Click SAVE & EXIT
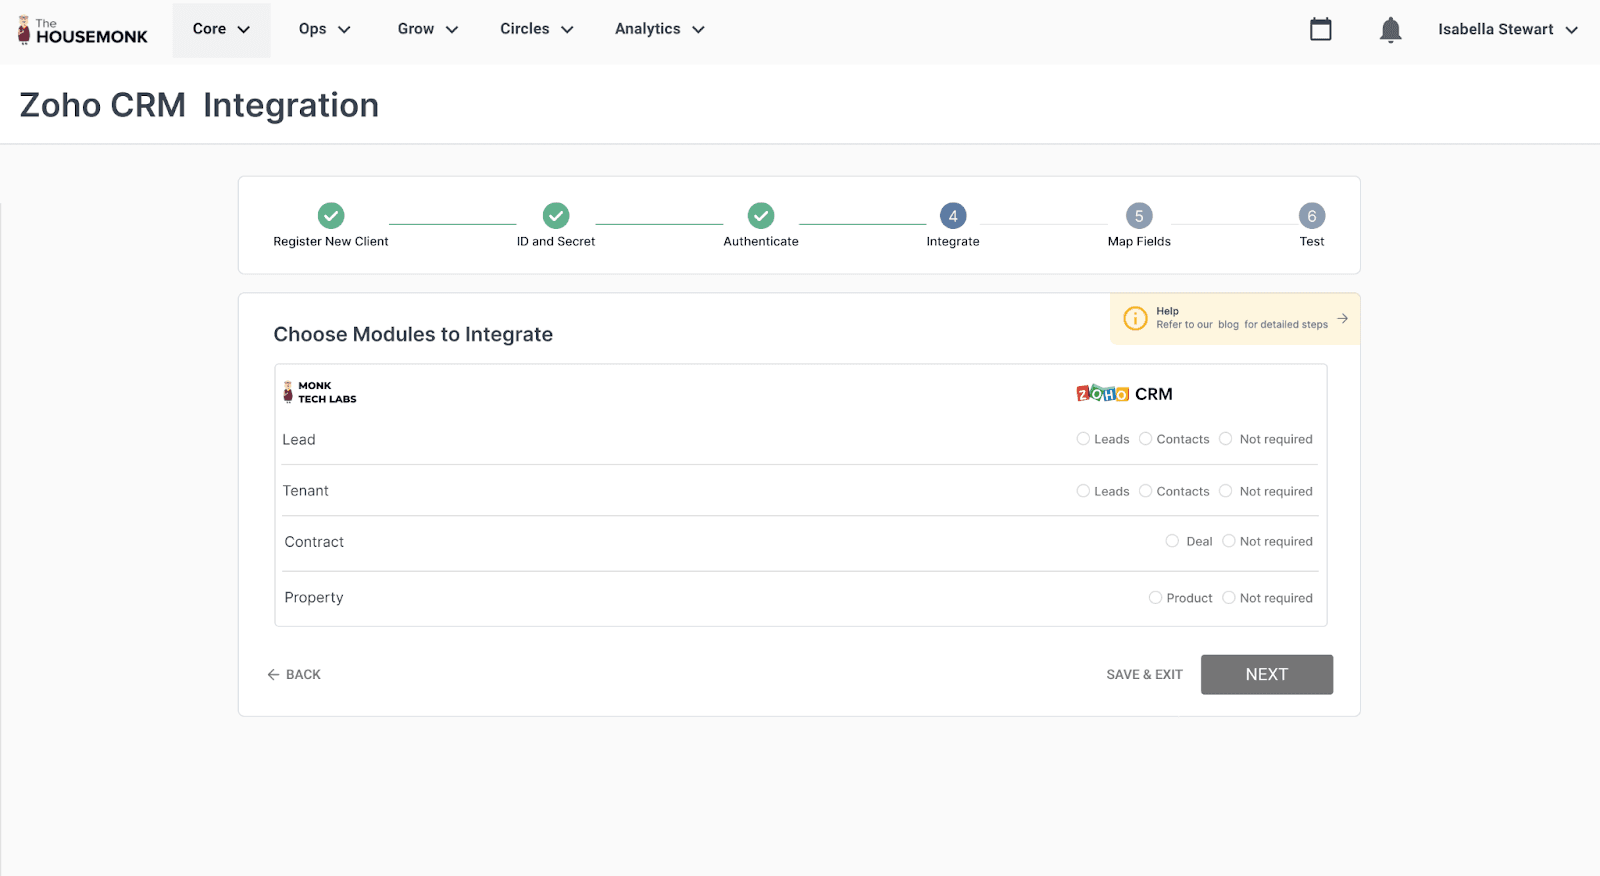Image resolution: width=1600 pixels, height=876 pixels. tap(1144, 675)
